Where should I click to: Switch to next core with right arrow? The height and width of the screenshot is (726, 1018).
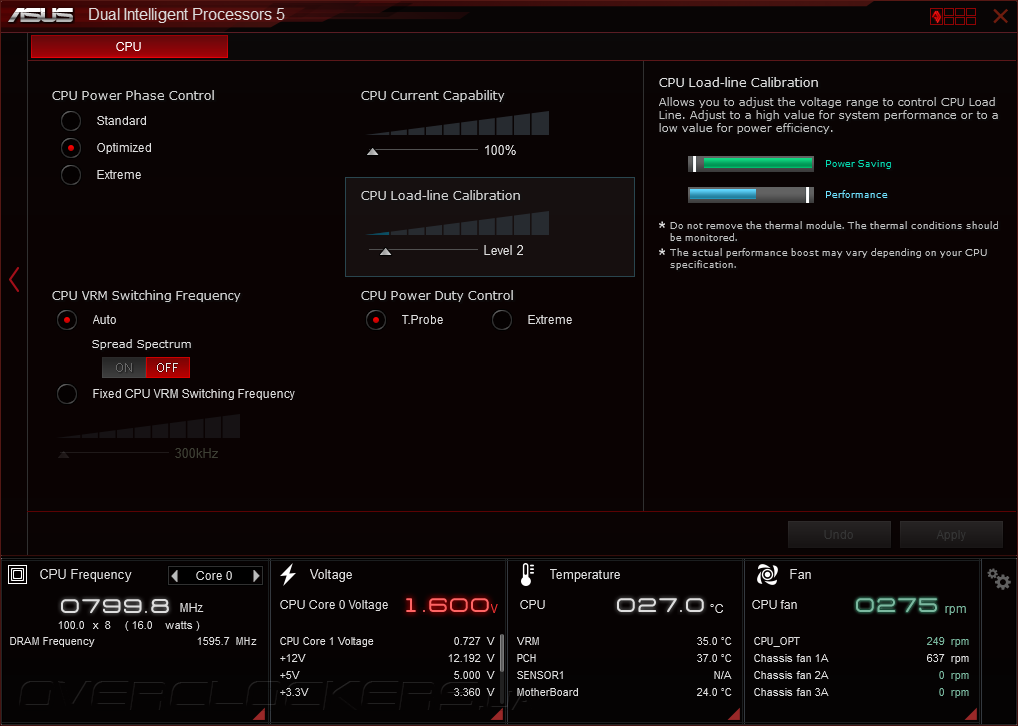click(x=256, y=575)
